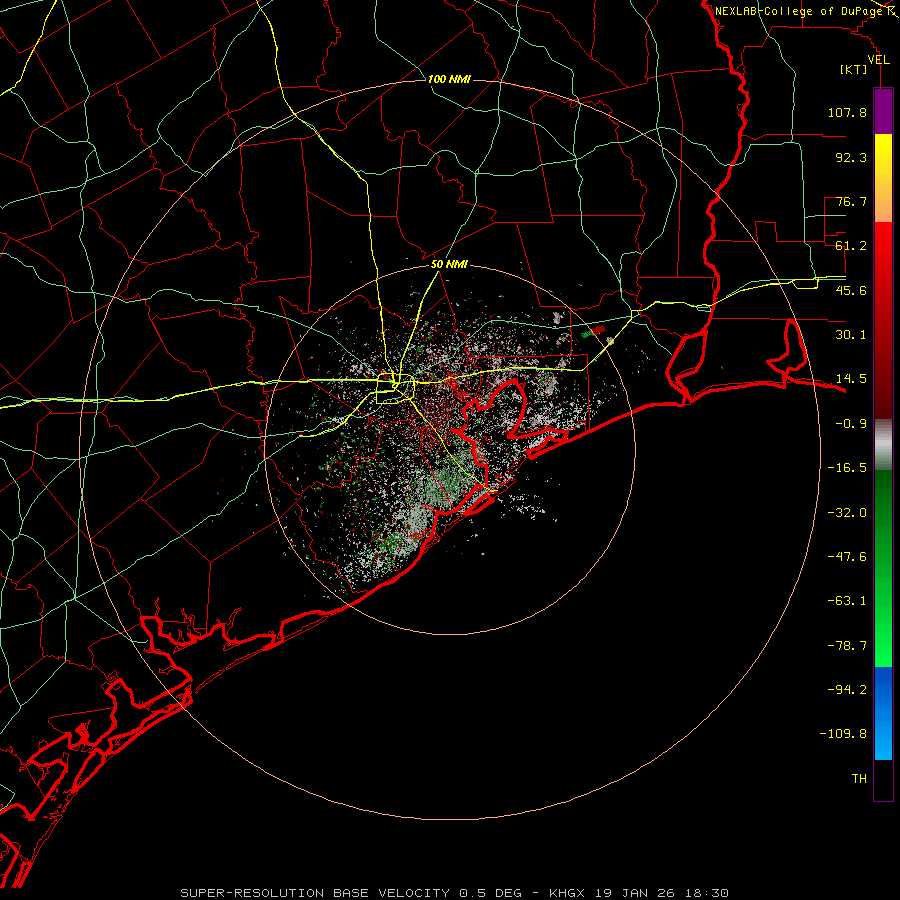Click the TH threshold label
The height and width of the screenshot is (900, 900).
(x=859, y=779)
